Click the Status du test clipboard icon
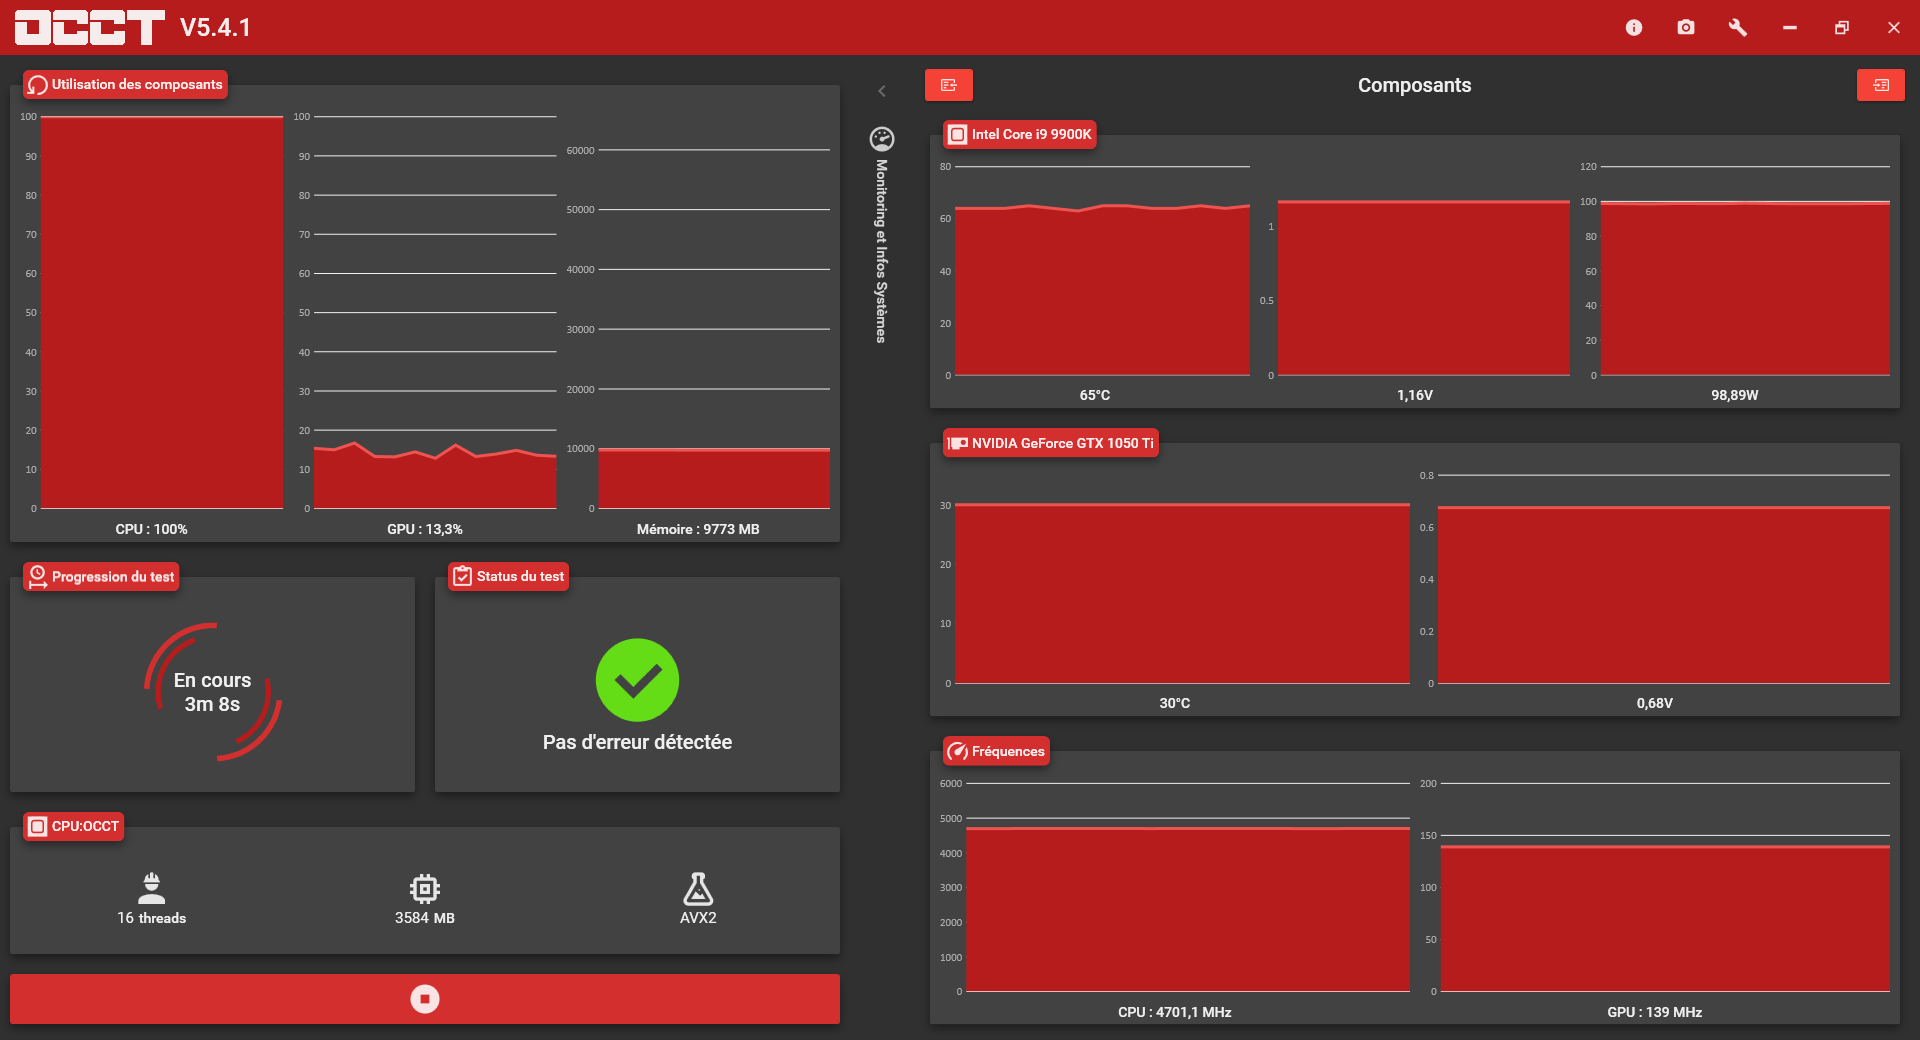 pos(463,576)
